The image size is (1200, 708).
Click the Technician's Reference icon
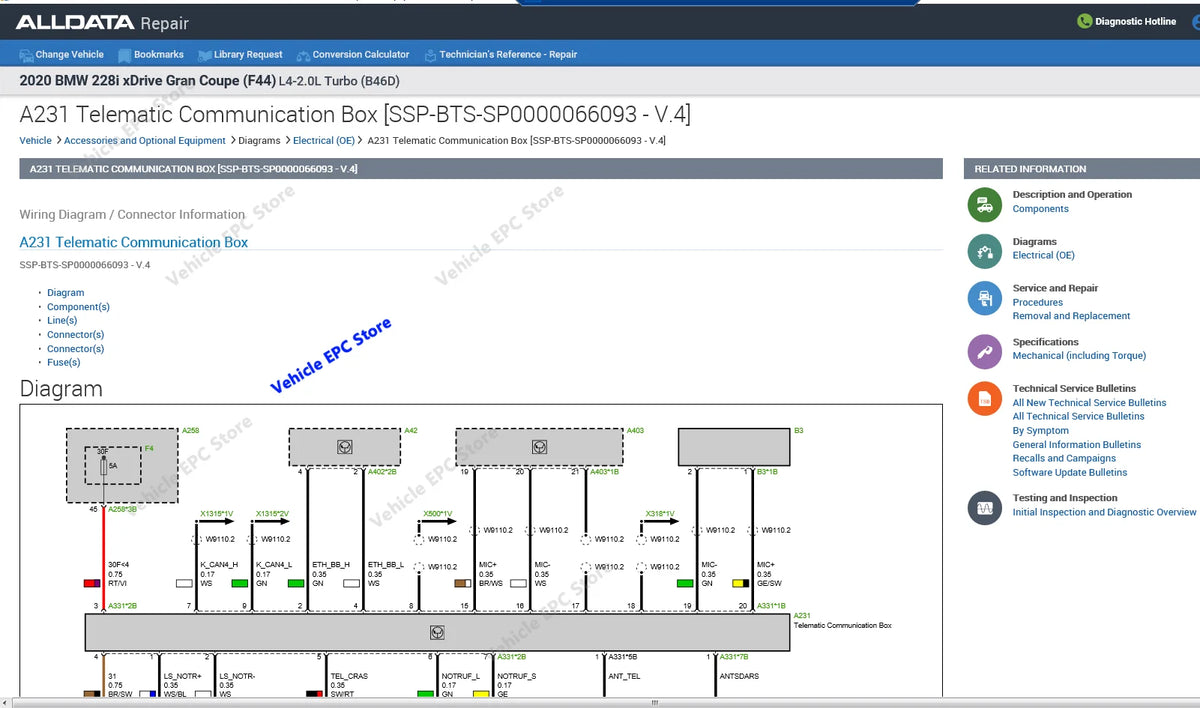pos(430,55)
